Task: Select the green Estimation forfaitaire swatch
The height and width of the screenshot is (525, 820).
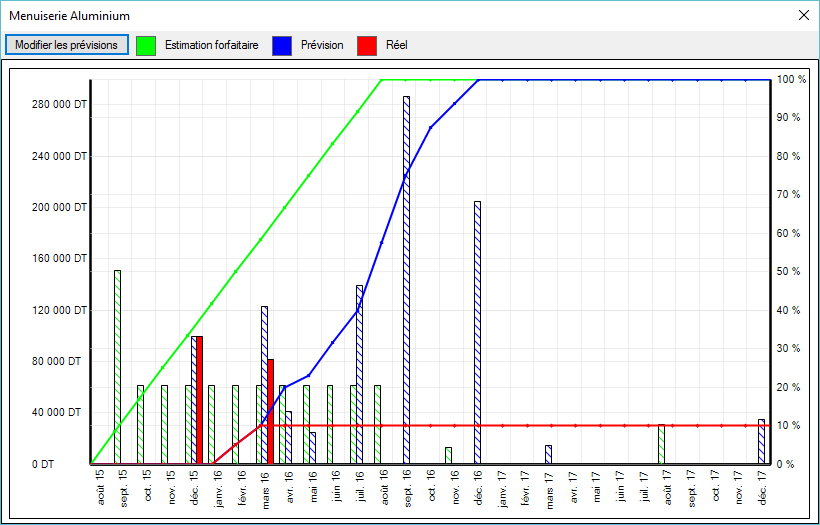Action: click(147, 45)
